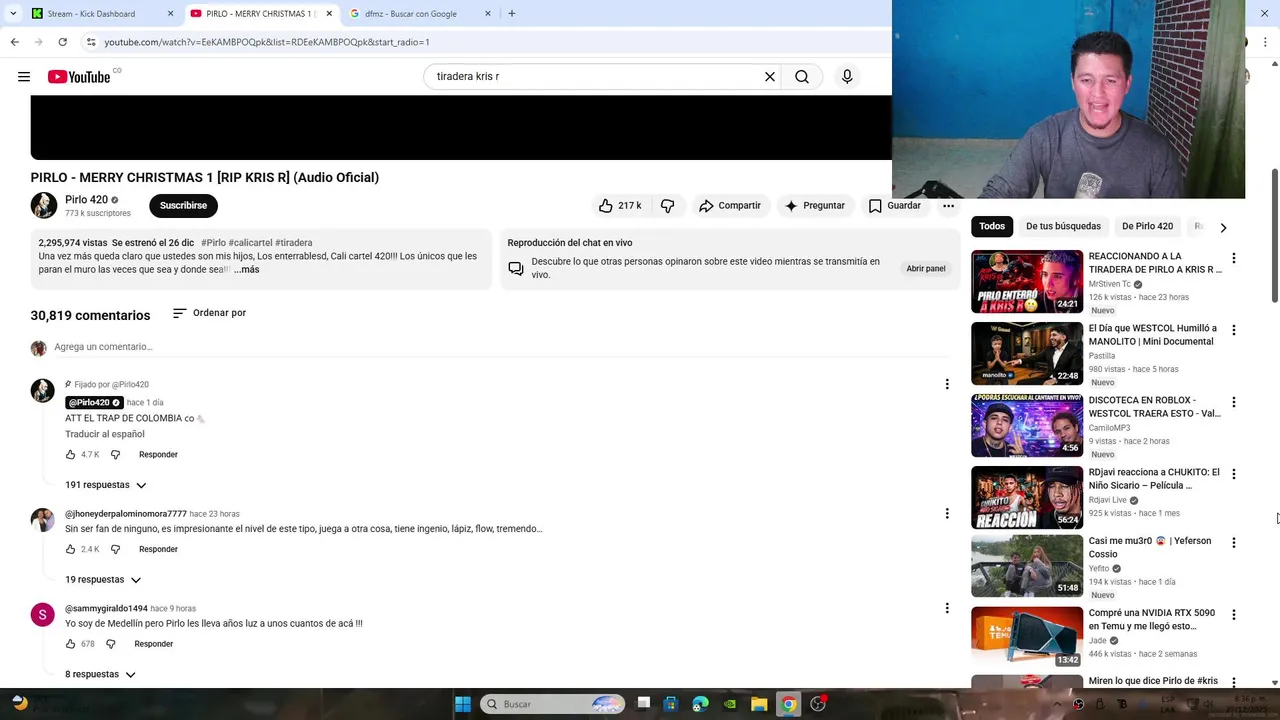The width and height of the screenshot is (1280, 720).
Task: Open options for WESTCOL Humilló a MANOLITO video
Action: click(x=1233, y=330)
